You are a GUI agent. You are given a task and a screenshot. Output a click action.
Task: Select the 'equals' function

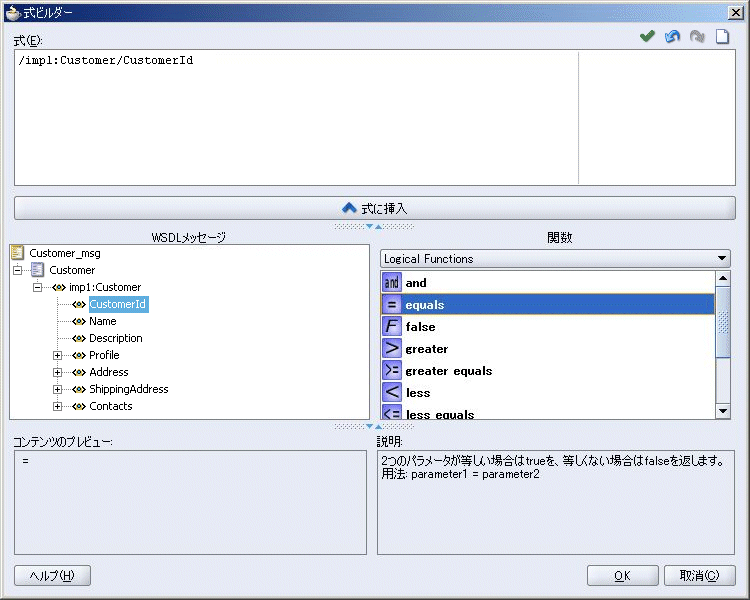(548, 304)
